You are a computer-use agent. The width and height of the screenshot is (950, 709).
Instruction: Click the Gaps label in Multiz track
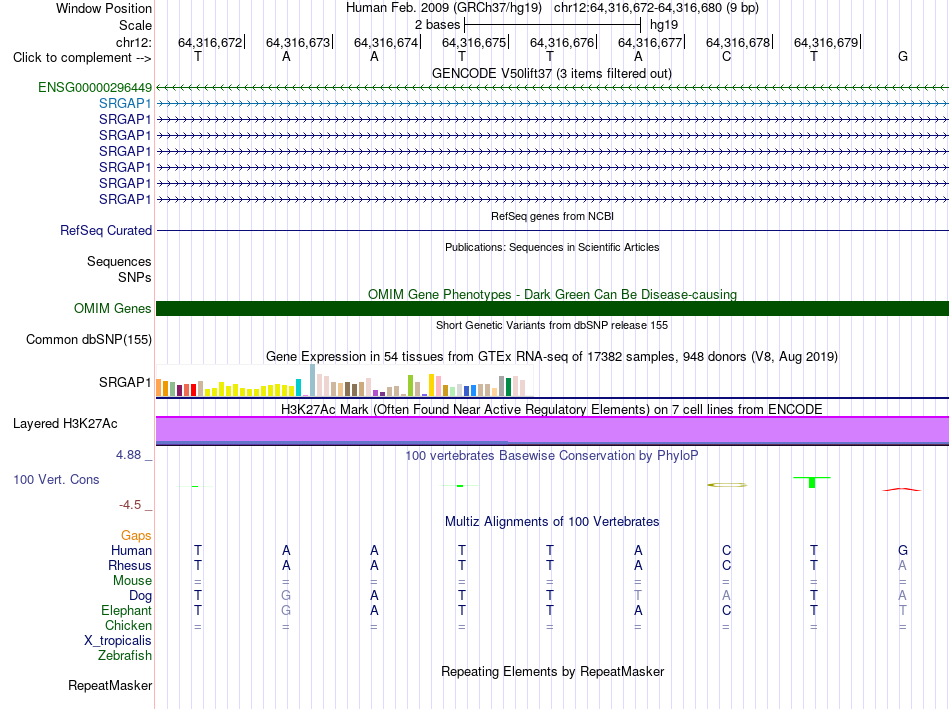(136, 536)
